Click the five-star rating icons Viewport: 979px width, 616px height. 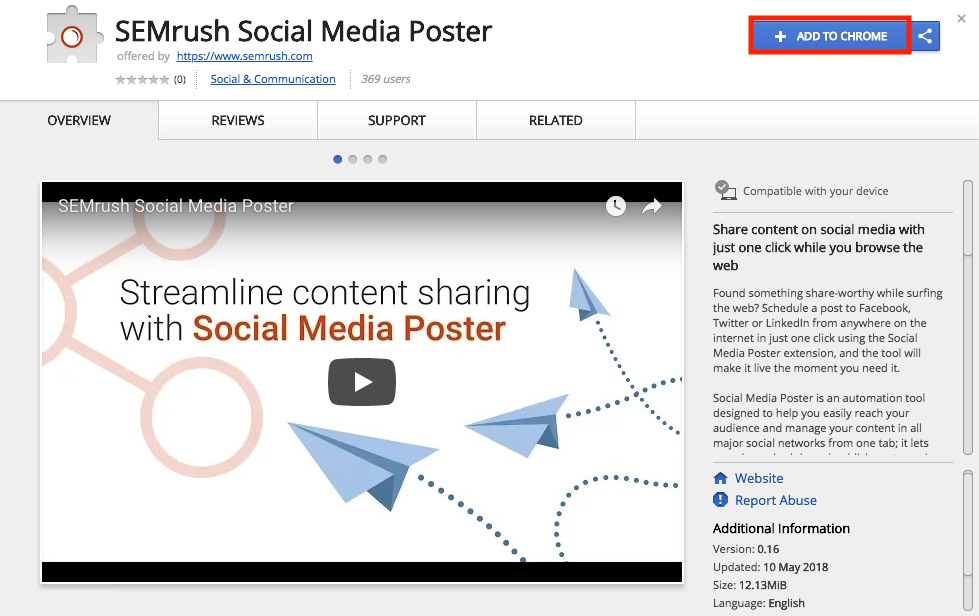(x=142, y=79)
